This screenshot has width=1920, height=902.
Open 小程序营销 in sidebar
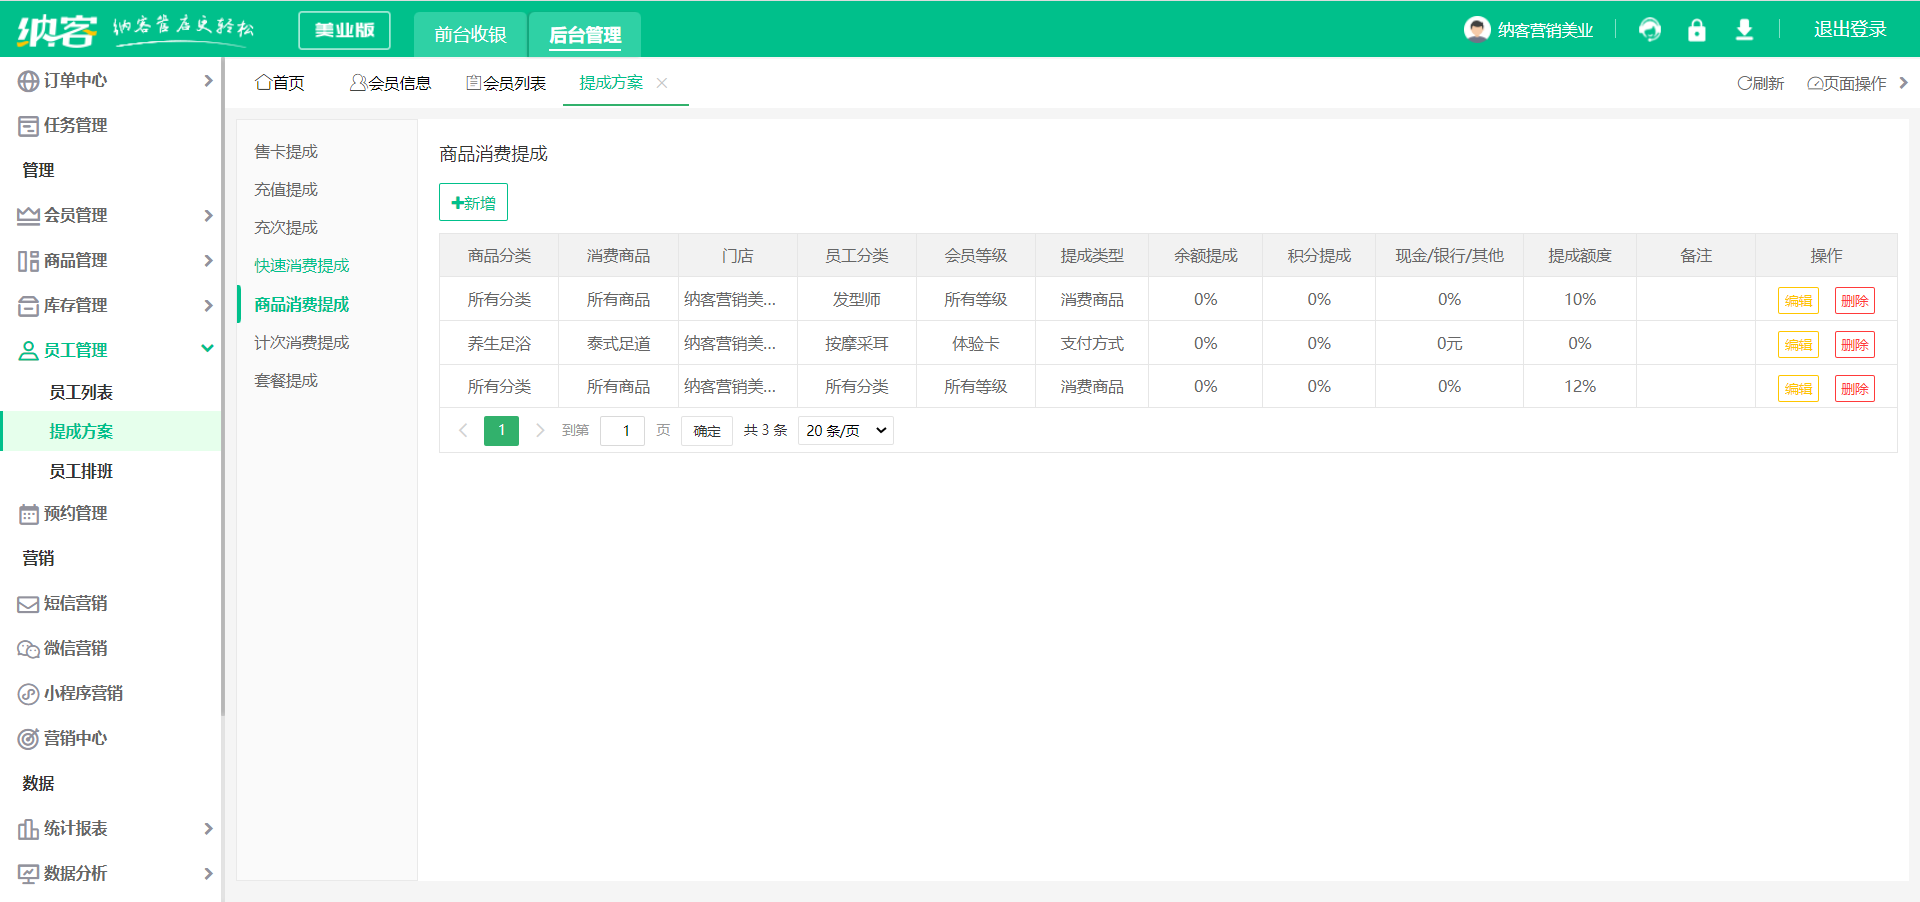(x=84, y=693)
